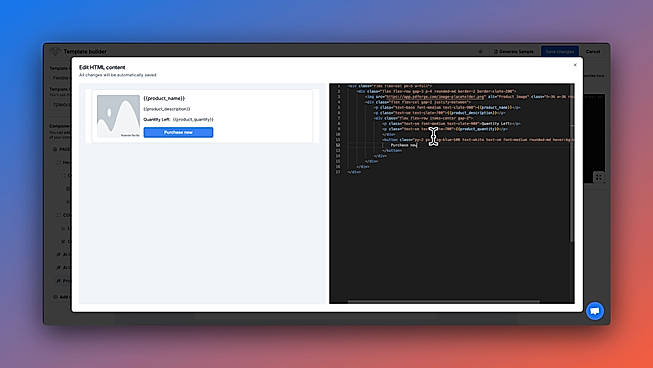653x368 pixels.
Task: Click the Purchase now preview button
Action: pos(178,132)
